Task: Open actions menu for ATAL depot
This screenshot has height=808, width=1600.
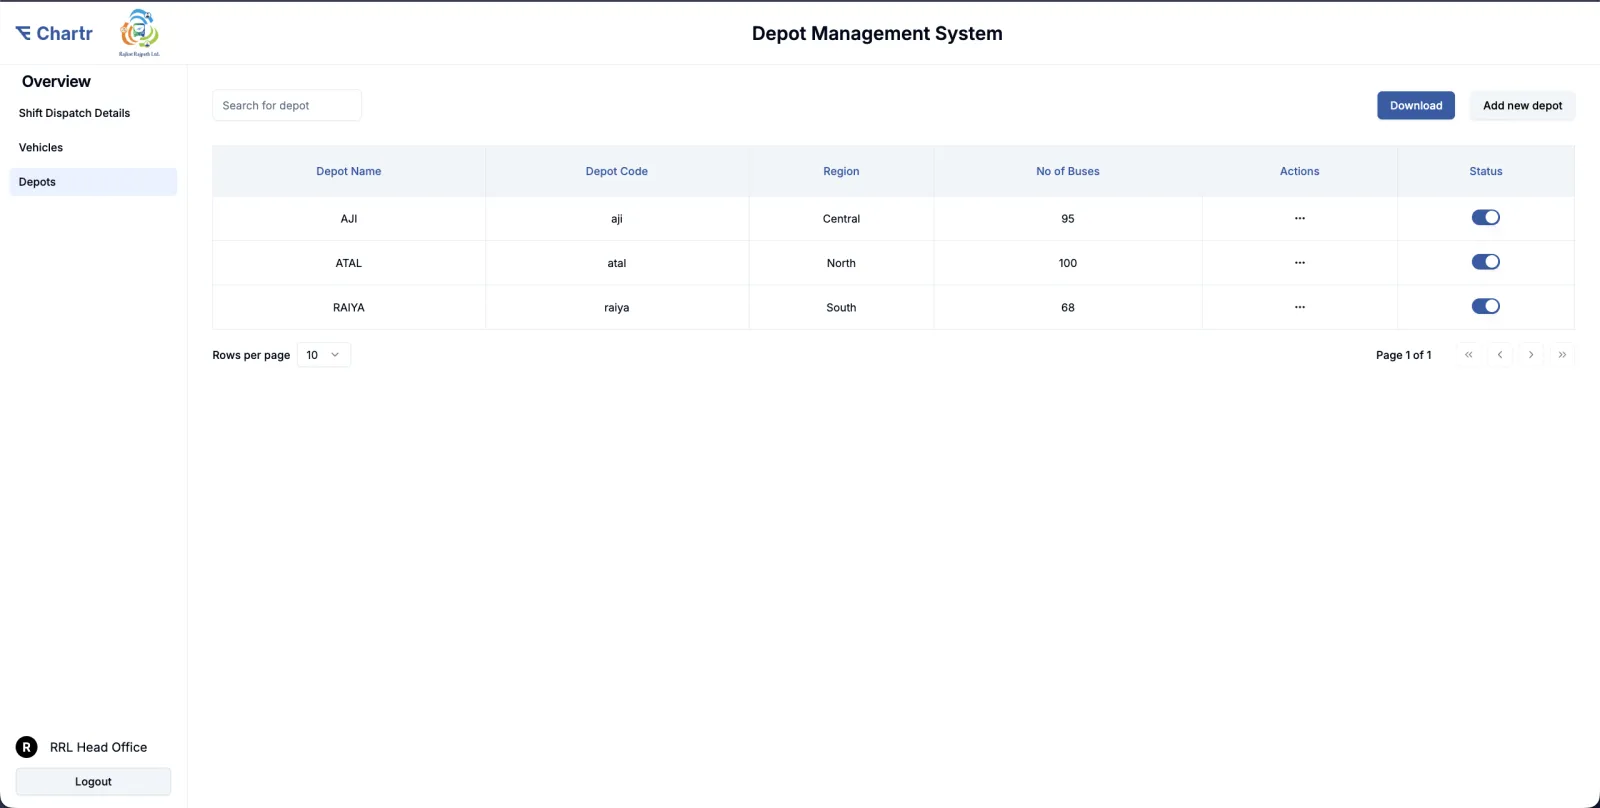Action: (x=1299, y=263)
